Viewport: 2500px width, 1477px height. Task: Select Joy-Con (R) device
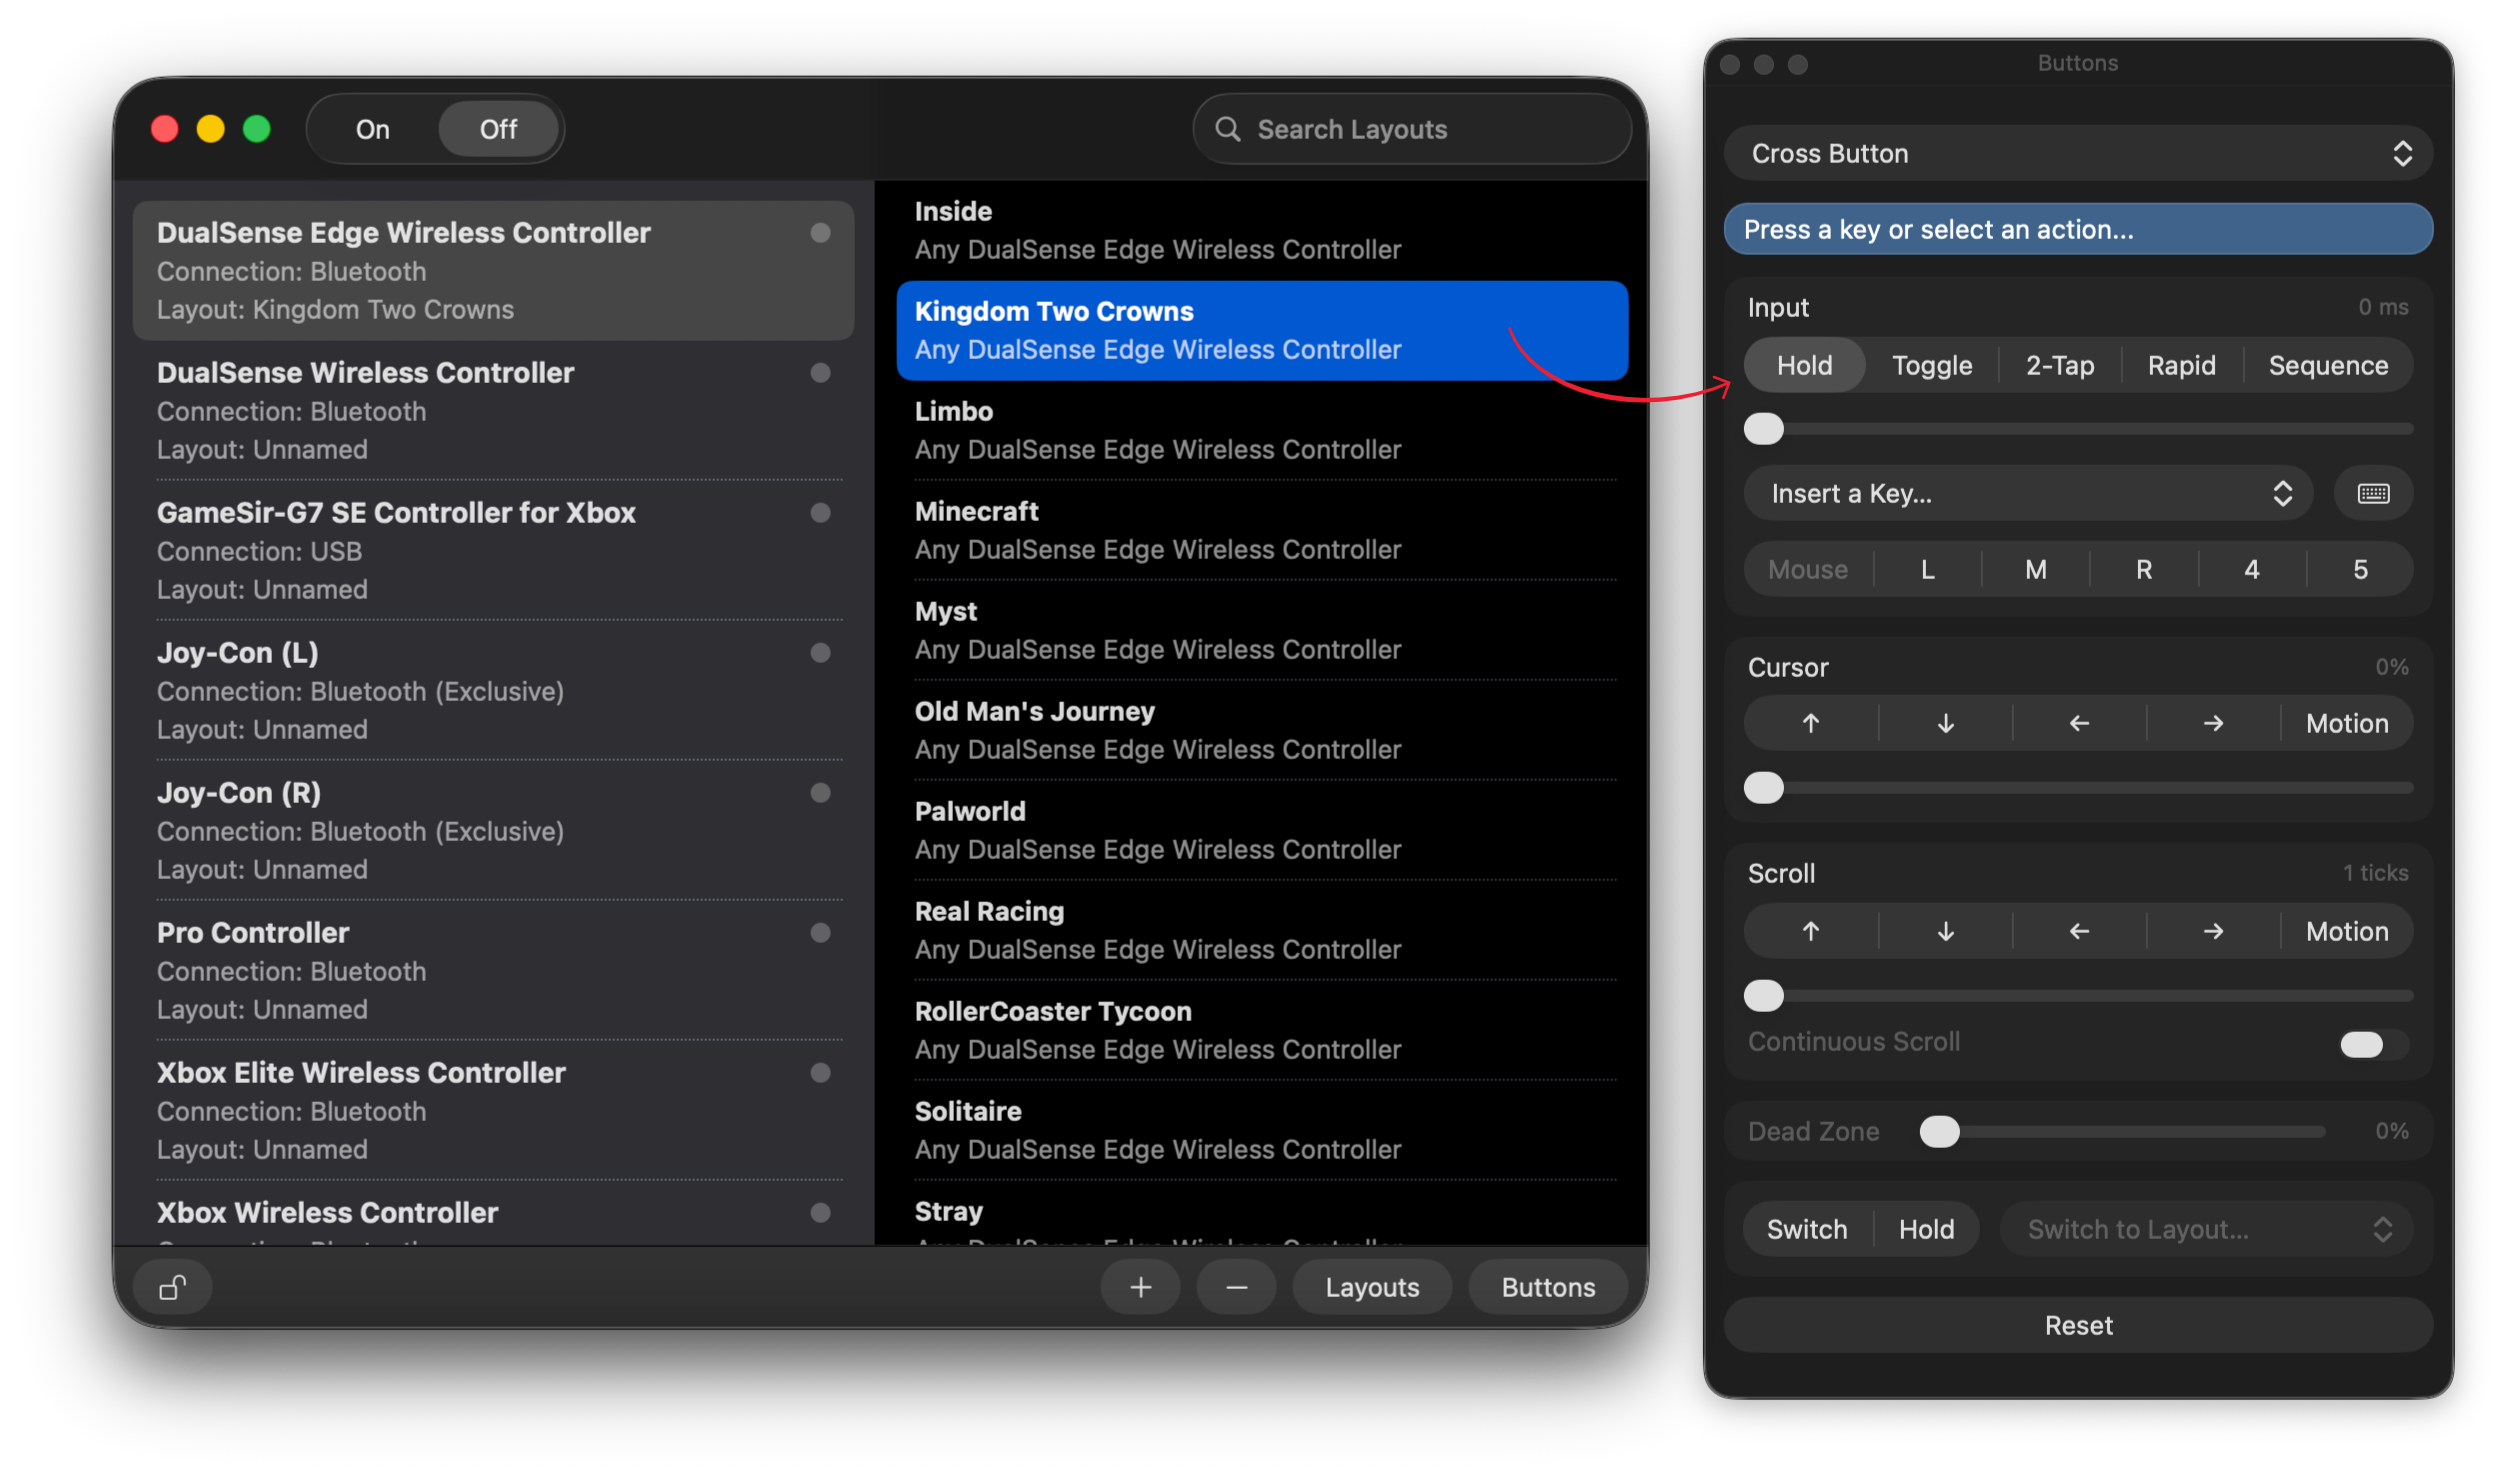pyautogui.click(x=494, y=831)
